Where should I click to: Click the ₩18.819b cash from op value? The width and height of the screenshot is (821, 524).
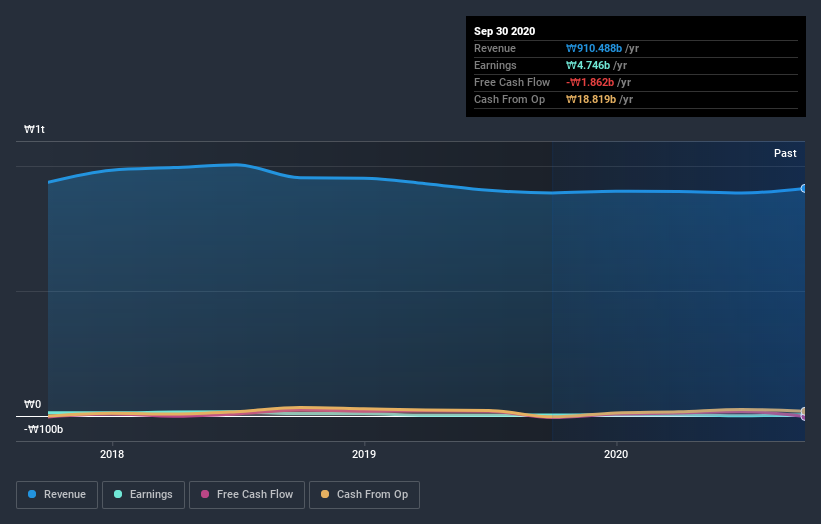tap(591, 99)
